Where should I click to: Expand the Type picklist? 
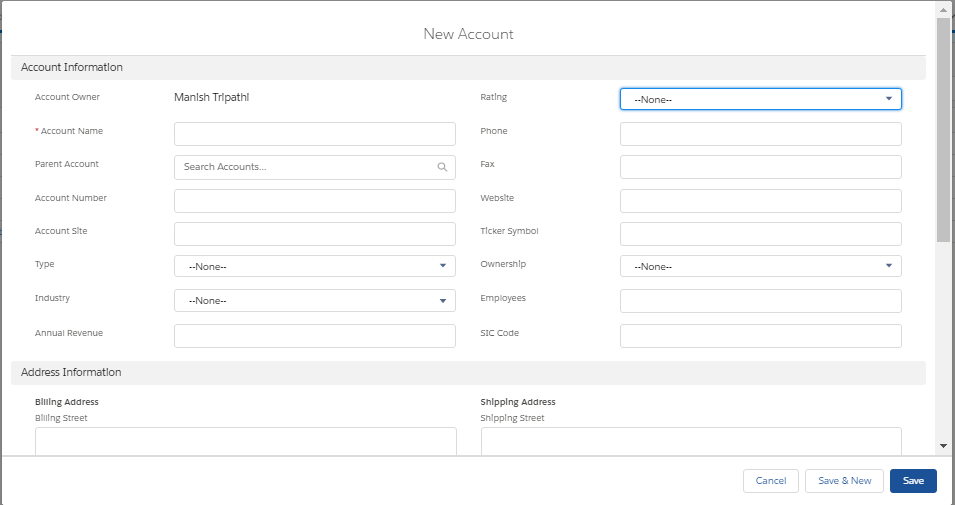click(314, 266)
